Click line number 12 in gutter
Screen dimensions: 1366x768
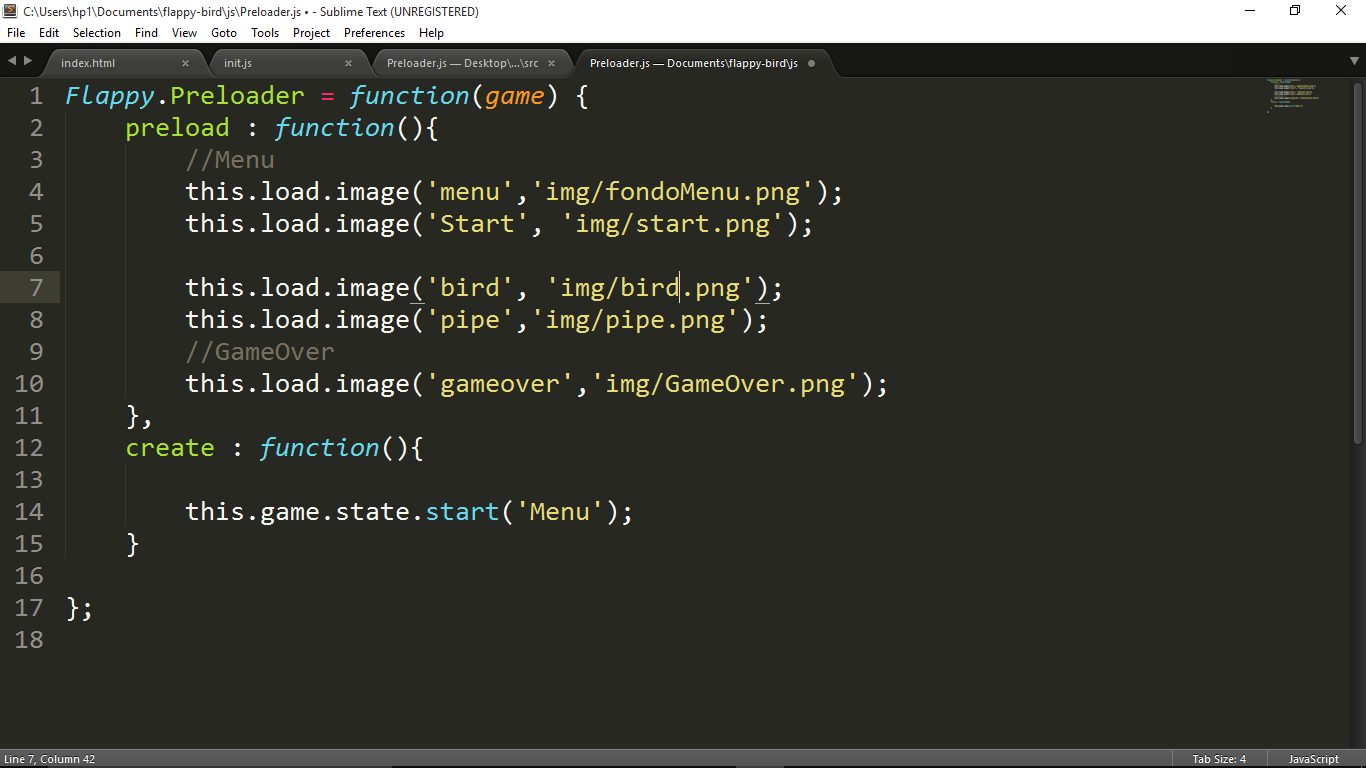click(x=29, y=448)
